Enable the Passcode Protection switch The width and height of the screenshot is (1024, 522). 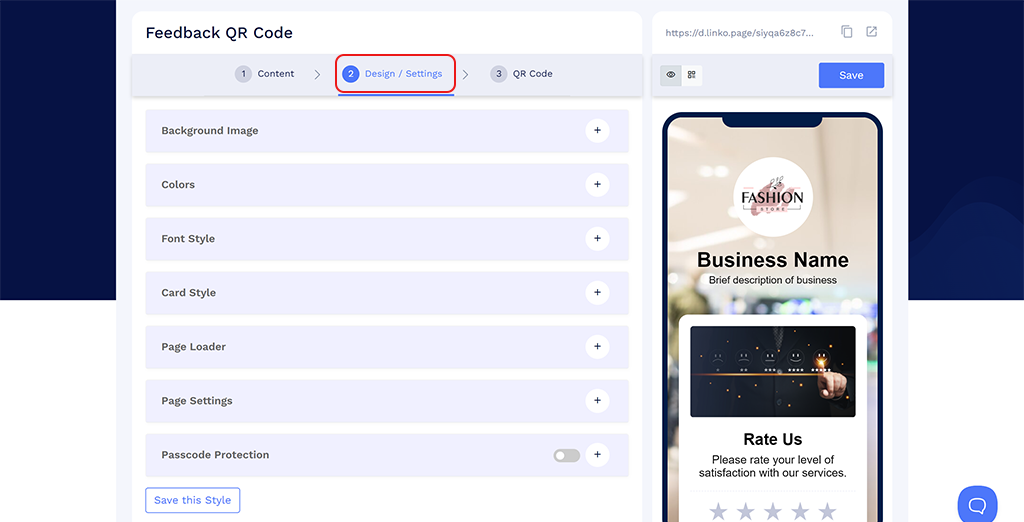[x=566, y=455]
